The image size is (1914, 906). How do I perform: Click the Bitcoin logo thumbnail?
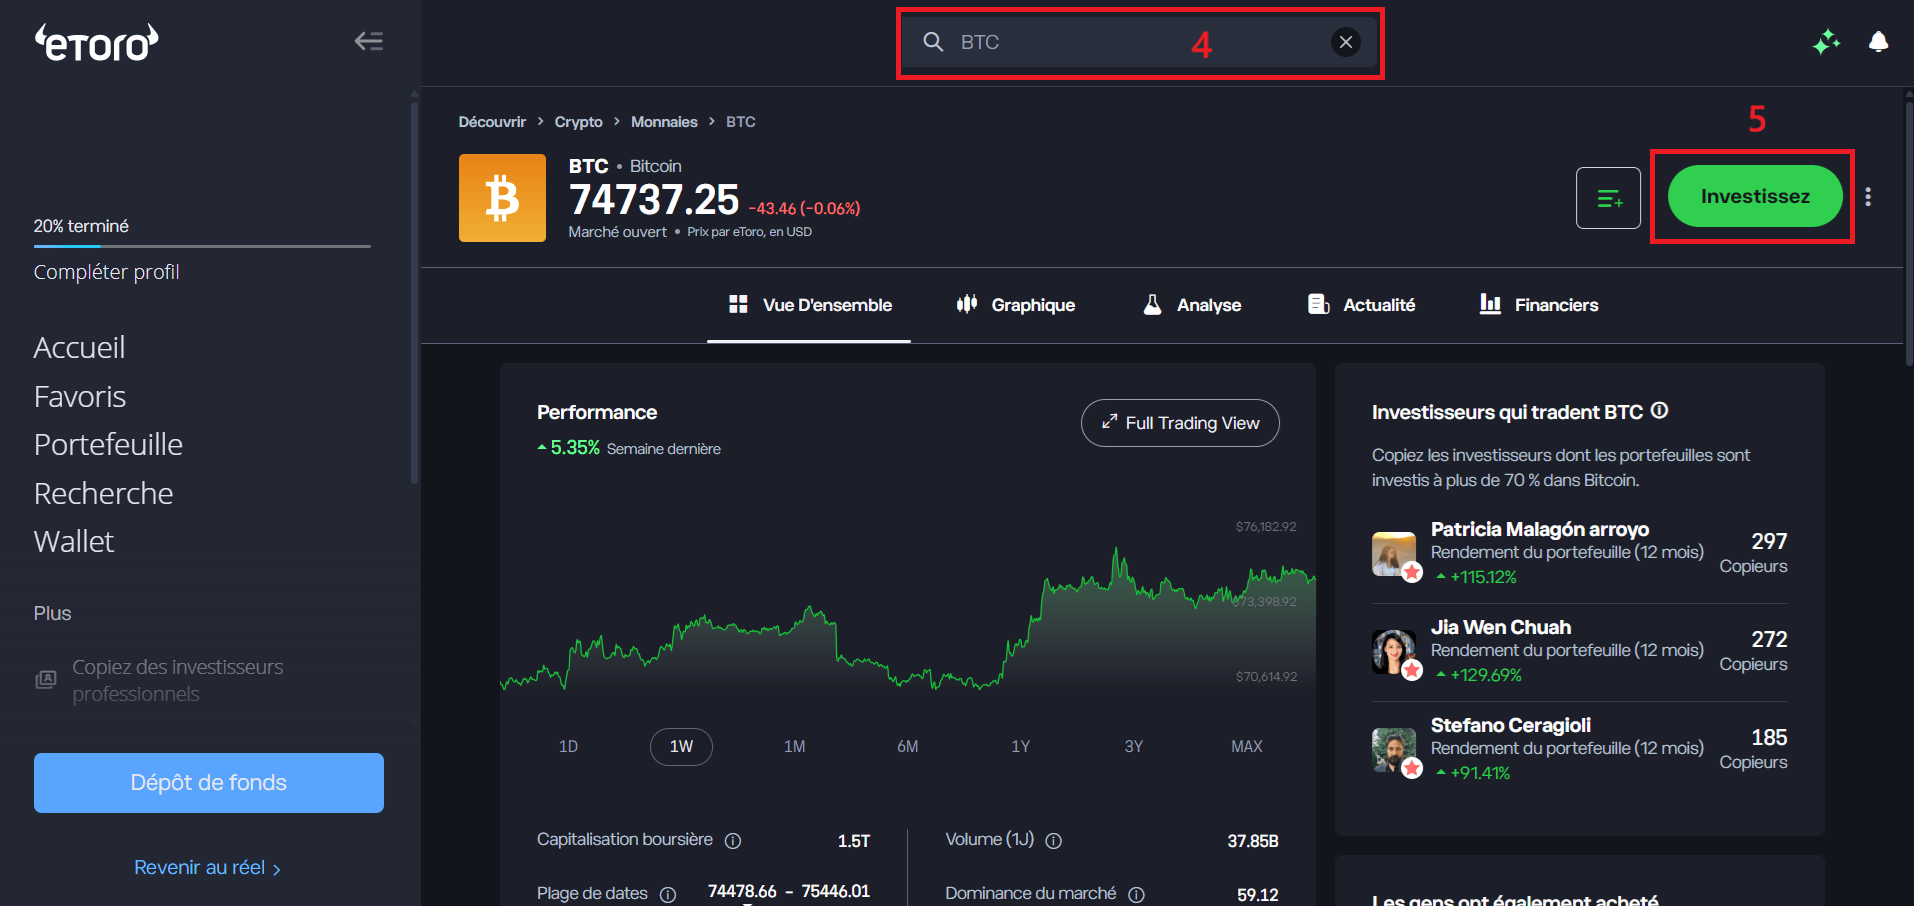pos(502,198)
